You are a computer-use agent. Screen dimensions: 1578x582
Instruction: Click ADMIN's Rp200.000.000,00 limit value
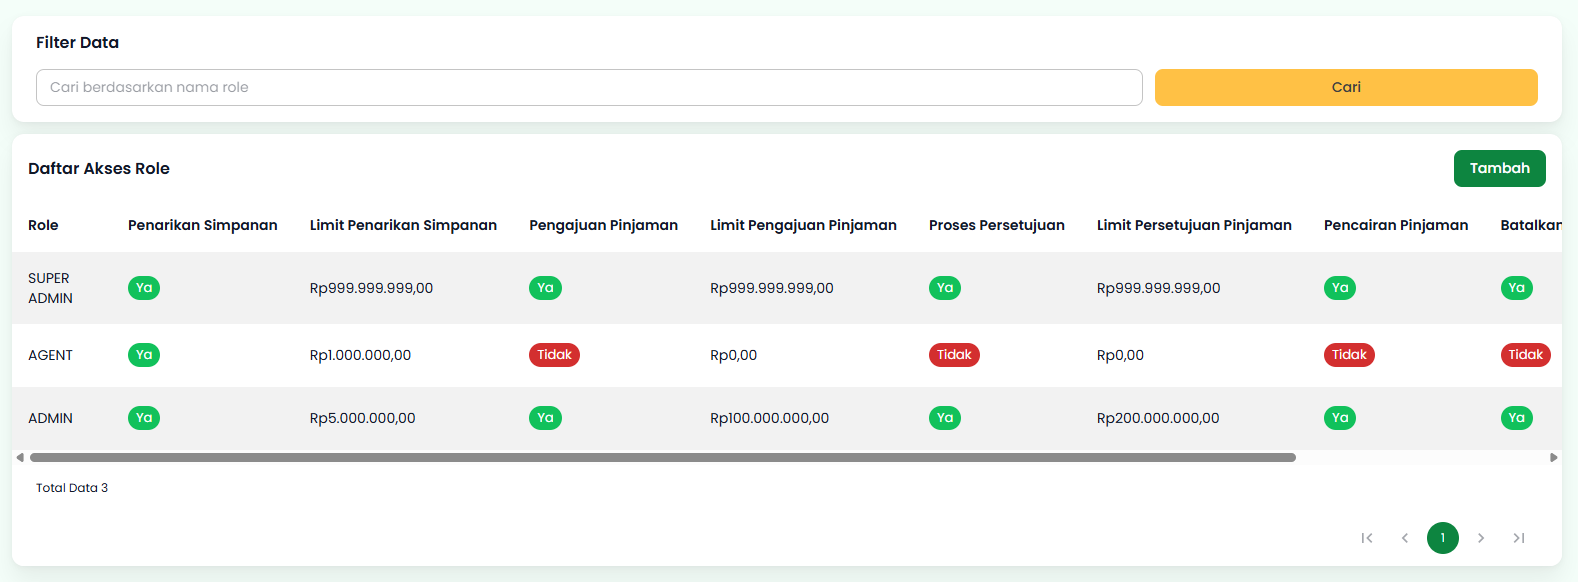click(x=1158, y=418)
